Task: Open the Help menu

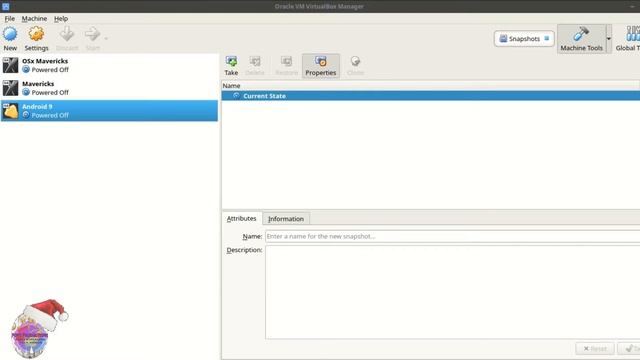Action: pos(61,19)
